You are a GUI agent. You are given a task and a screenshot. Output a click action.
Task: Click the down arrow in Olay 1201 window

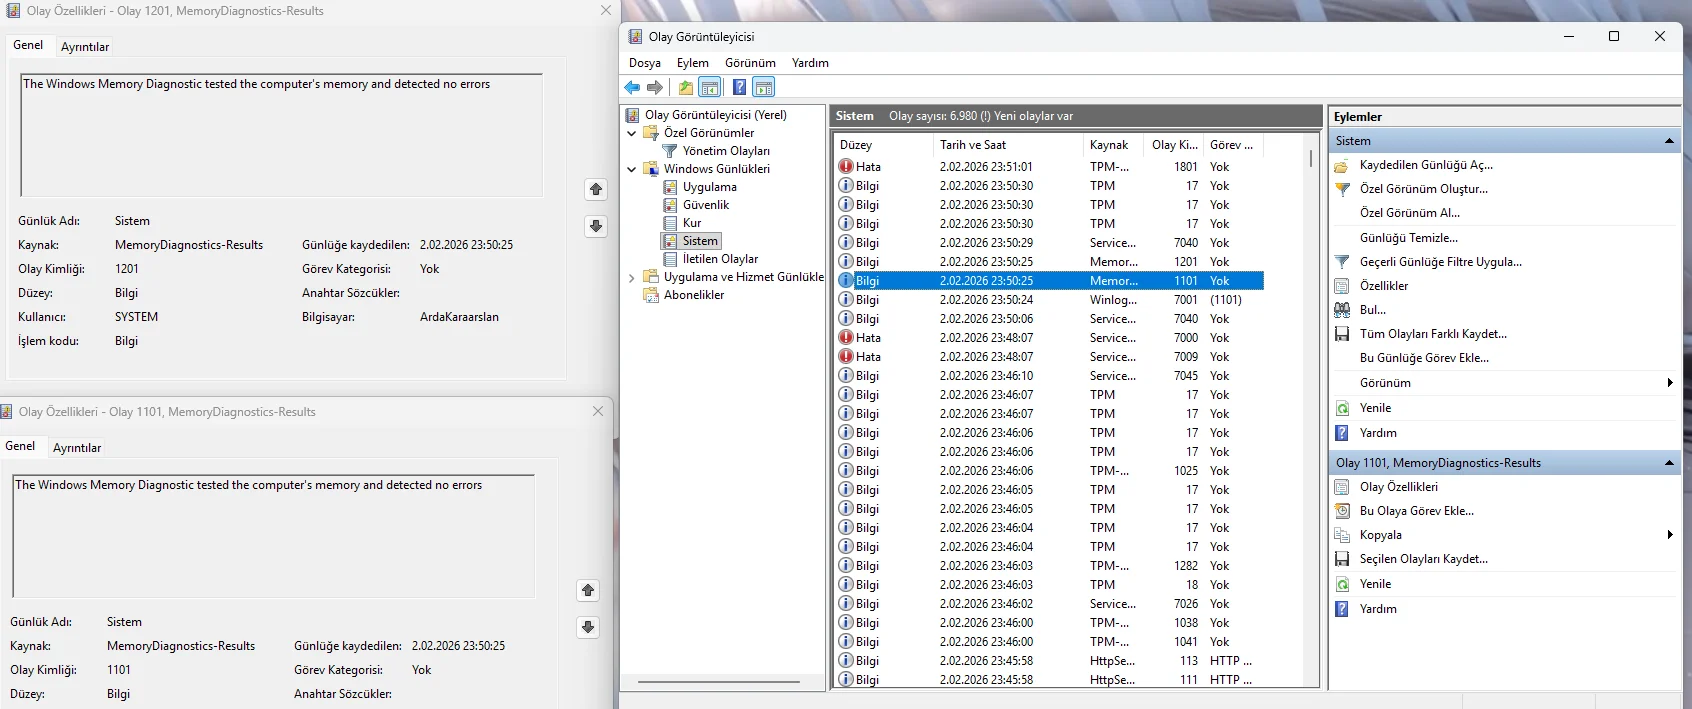pos(596,226)
